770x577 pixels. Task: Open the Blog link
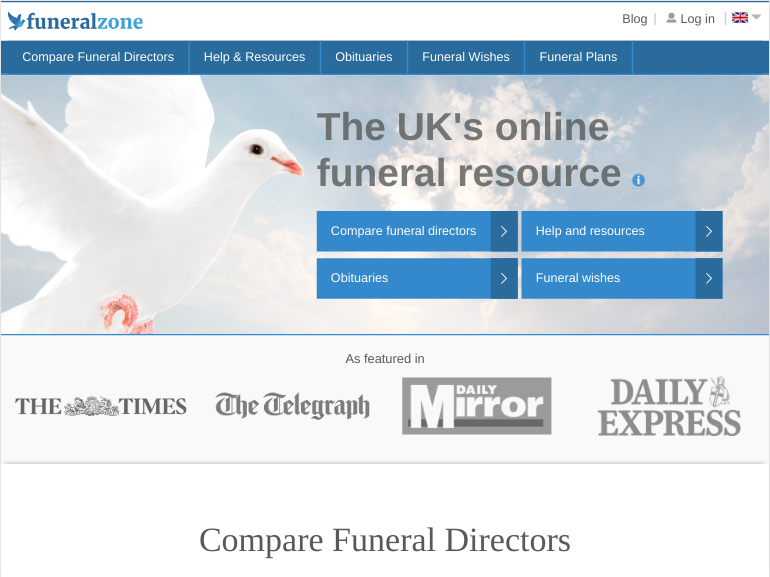(x=634, y=19)
